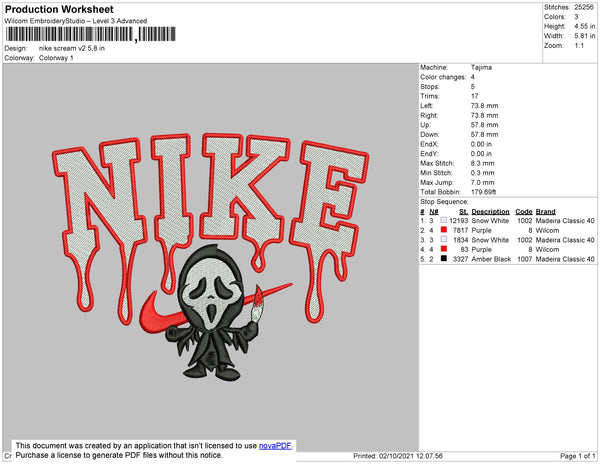Click the 'Page 1 of 1' footer text
600x464 pixels.
pos(577,456)
